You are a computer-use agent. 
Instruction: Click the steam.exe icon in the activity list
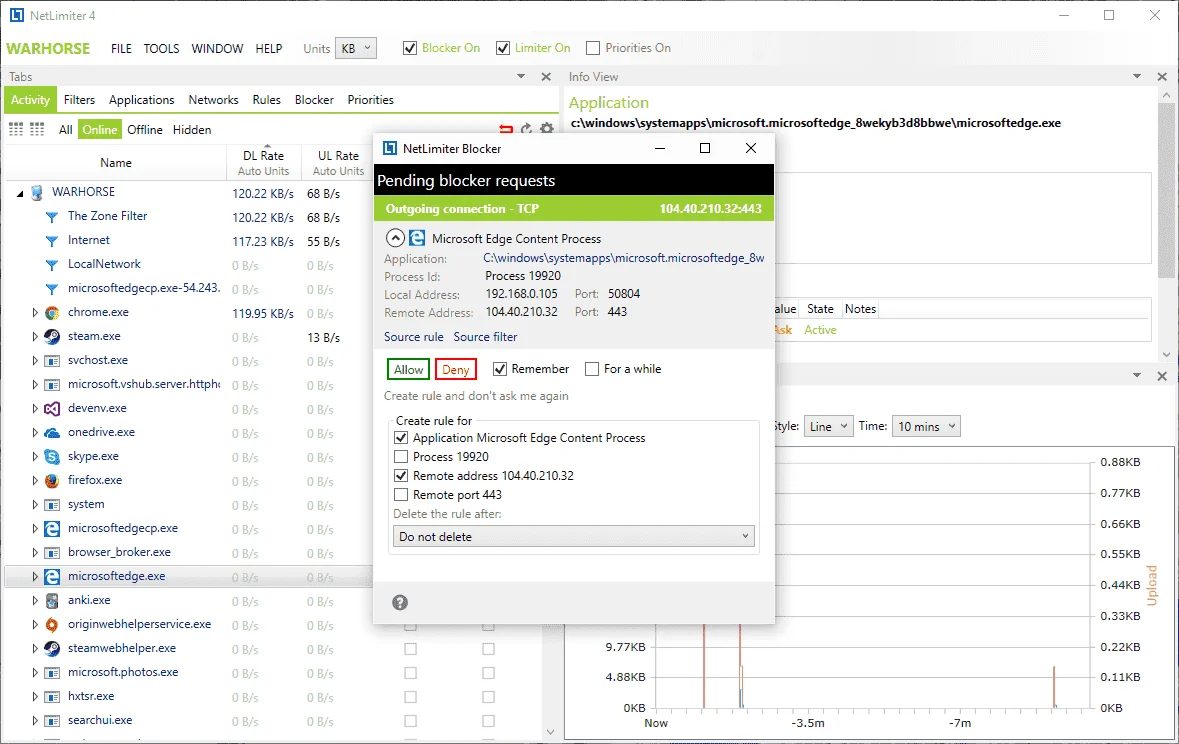(52, 336)
